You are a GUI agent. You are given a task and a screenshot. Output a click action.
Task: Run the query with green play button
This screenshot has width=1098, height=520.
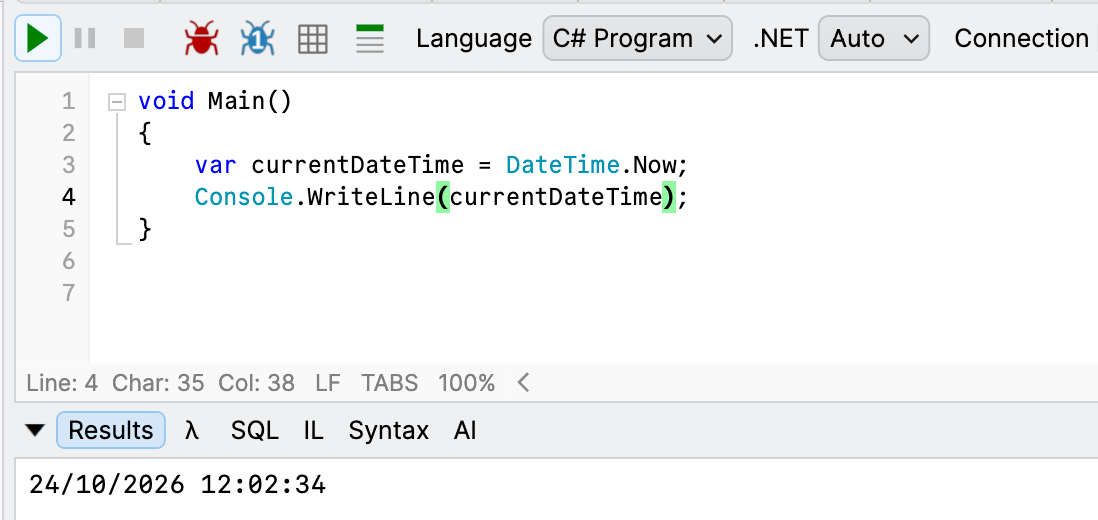[38, 38]
